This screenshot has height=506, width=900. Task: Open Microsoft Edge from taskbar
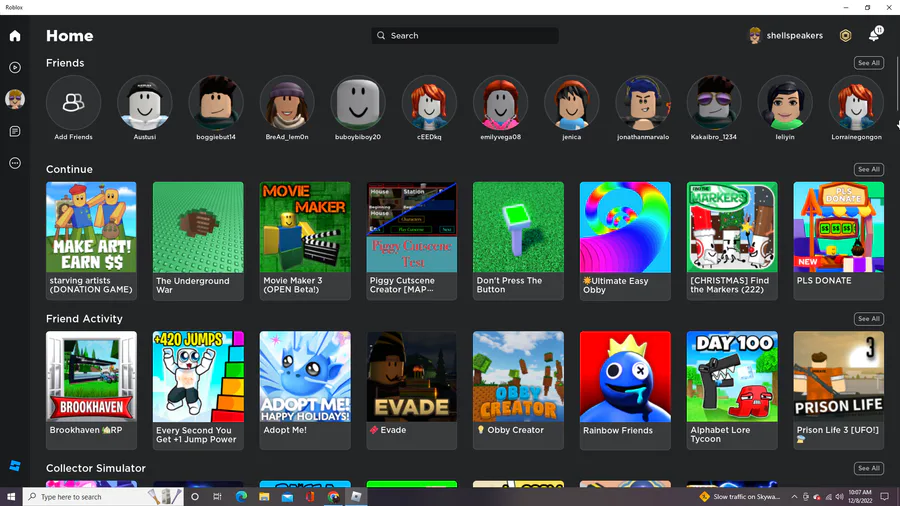[241, 497]
